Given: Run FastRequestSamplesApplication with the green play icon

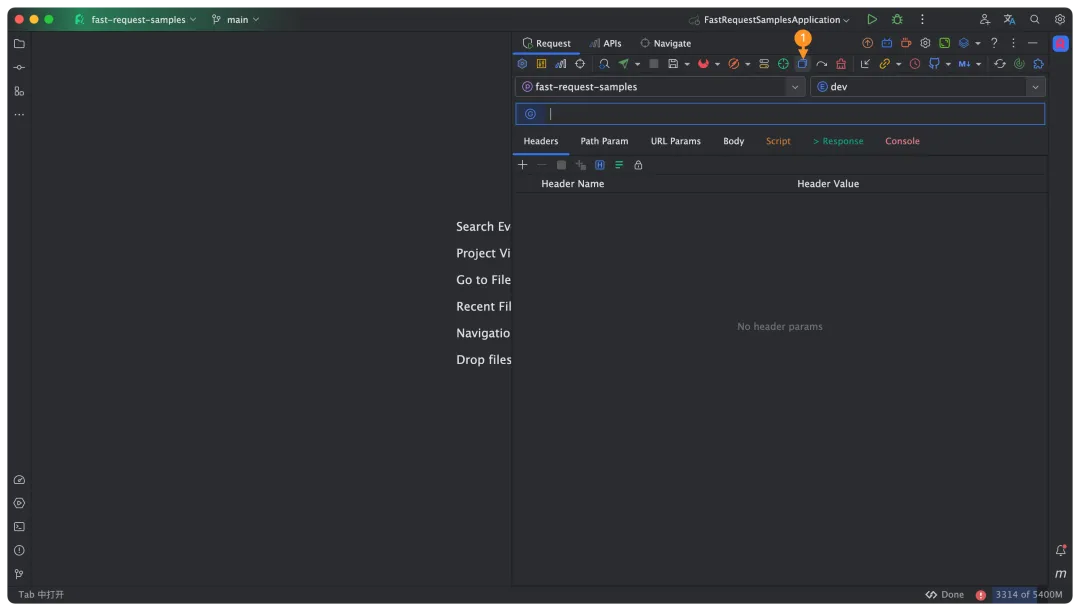Looking at the screenshot, I should [x=872, y=19].
